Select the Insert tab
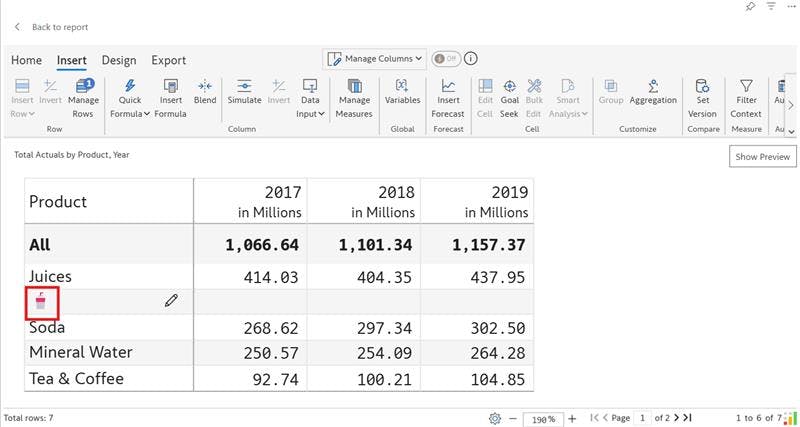 (x=71, y=60)
